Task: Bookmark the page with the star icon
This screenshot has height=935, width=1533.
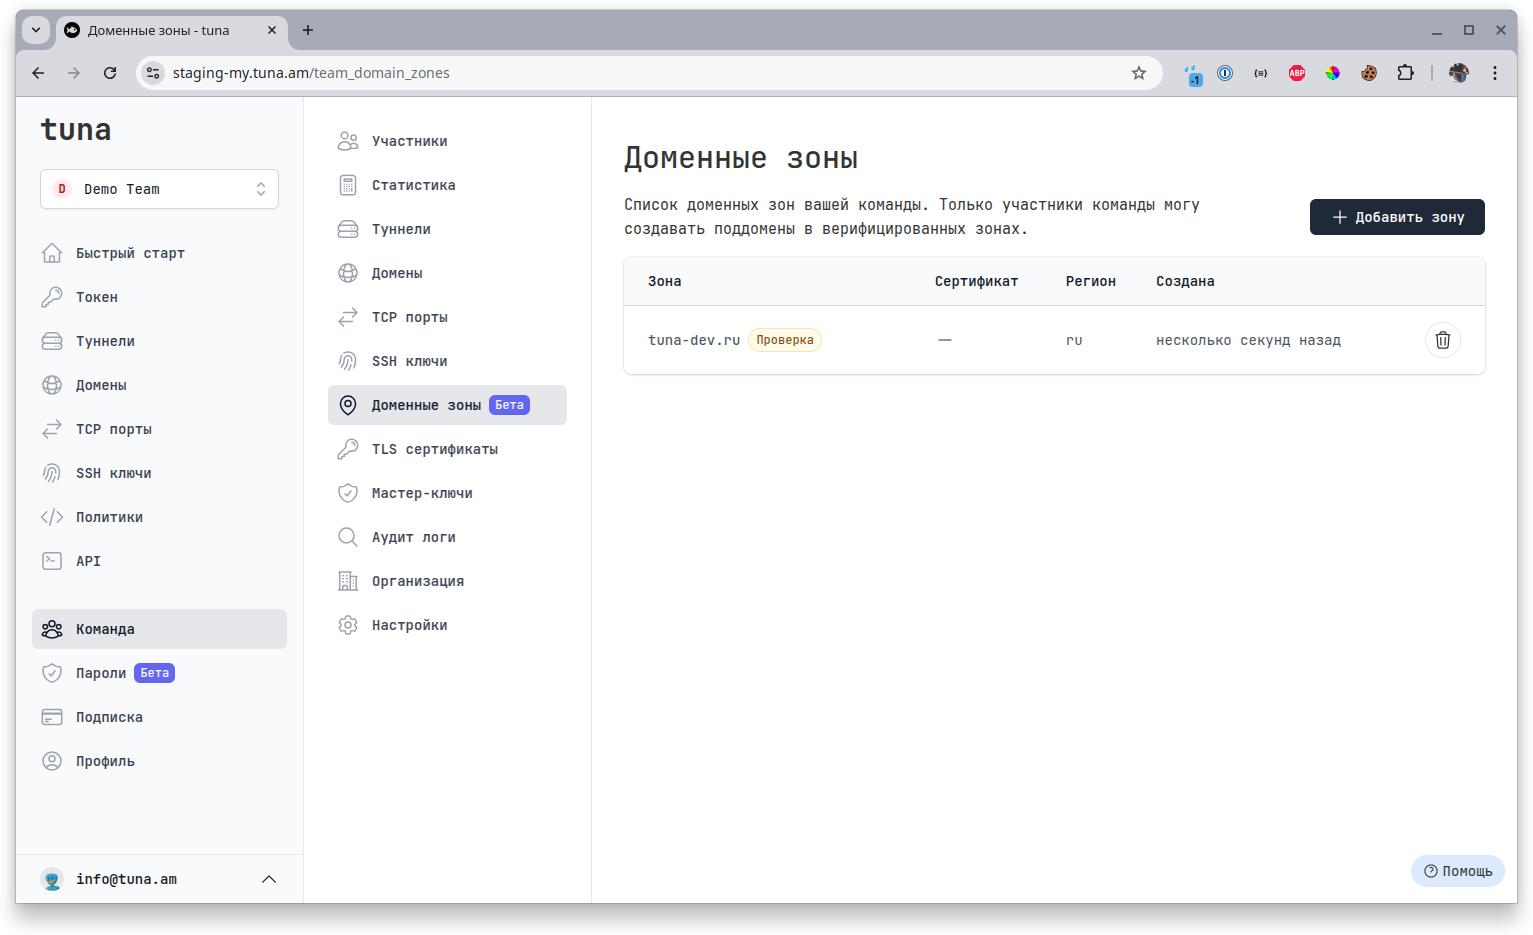Action: [x=1139, y=72]
